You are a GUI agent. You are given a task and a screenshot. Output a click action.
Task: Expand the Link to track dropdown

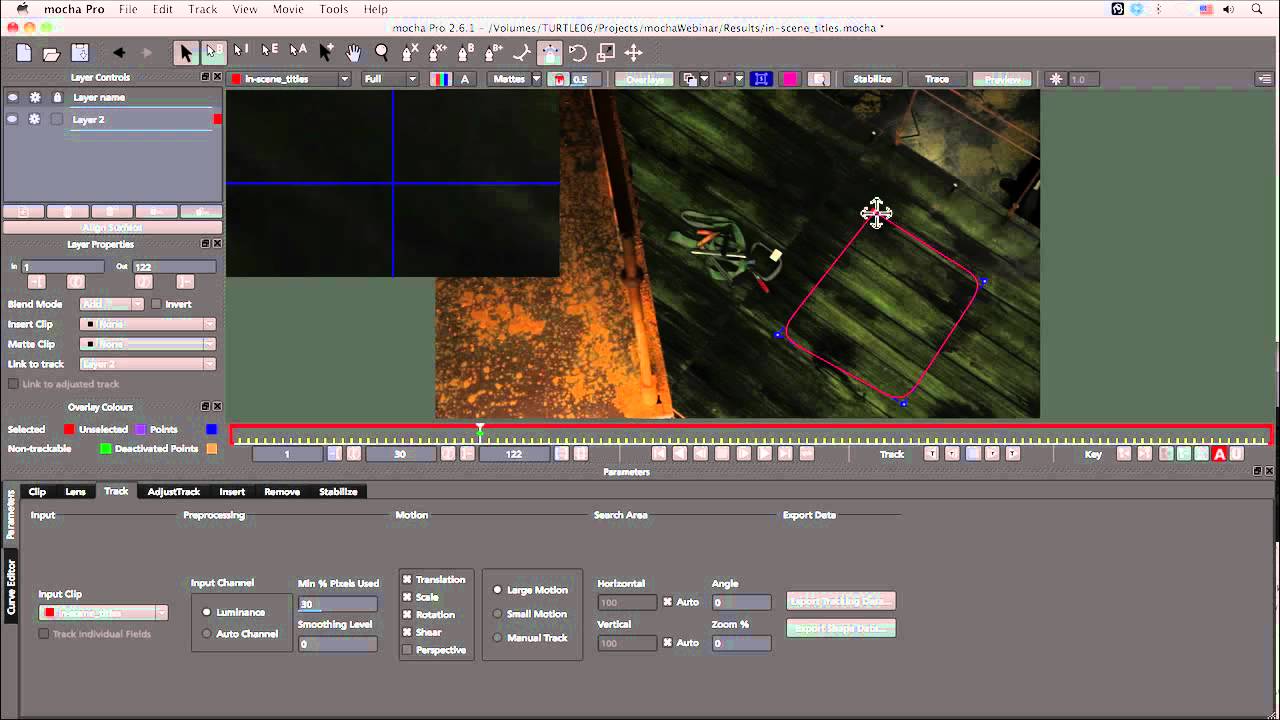tap(147, 363)
